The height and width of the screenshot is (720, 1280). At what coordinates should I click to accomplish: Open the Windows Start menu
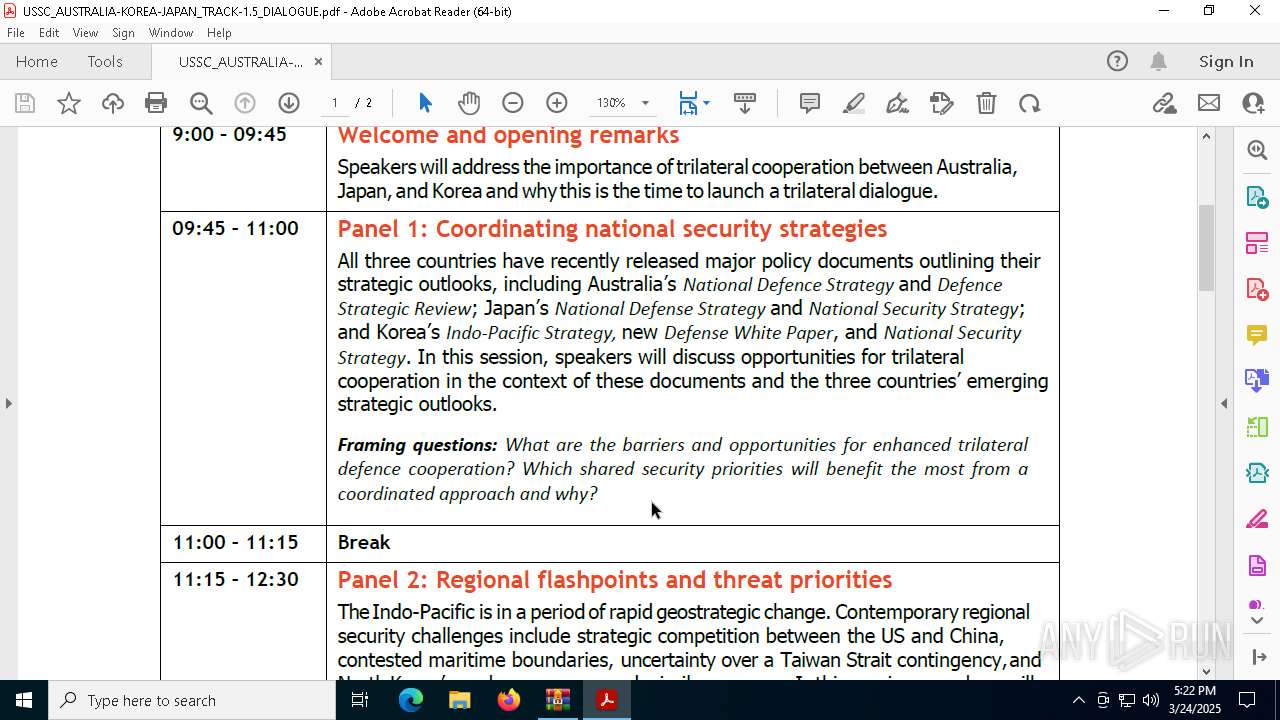click(x=24, y=700)
